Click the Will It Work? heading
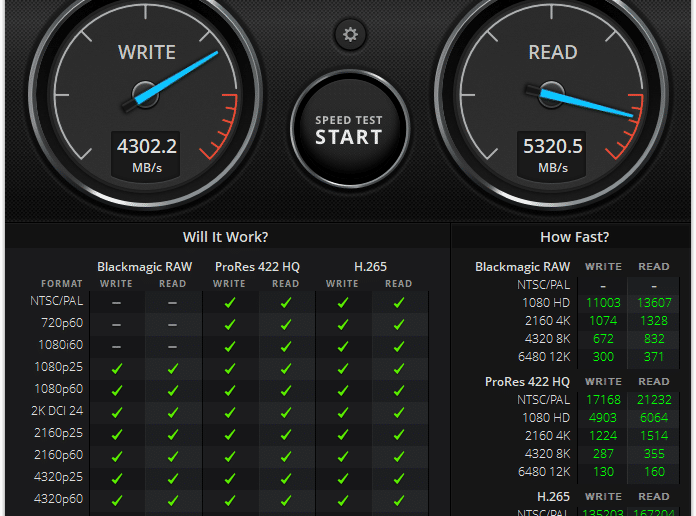This screenshot has width=696, height=516. tap(225, 237)
